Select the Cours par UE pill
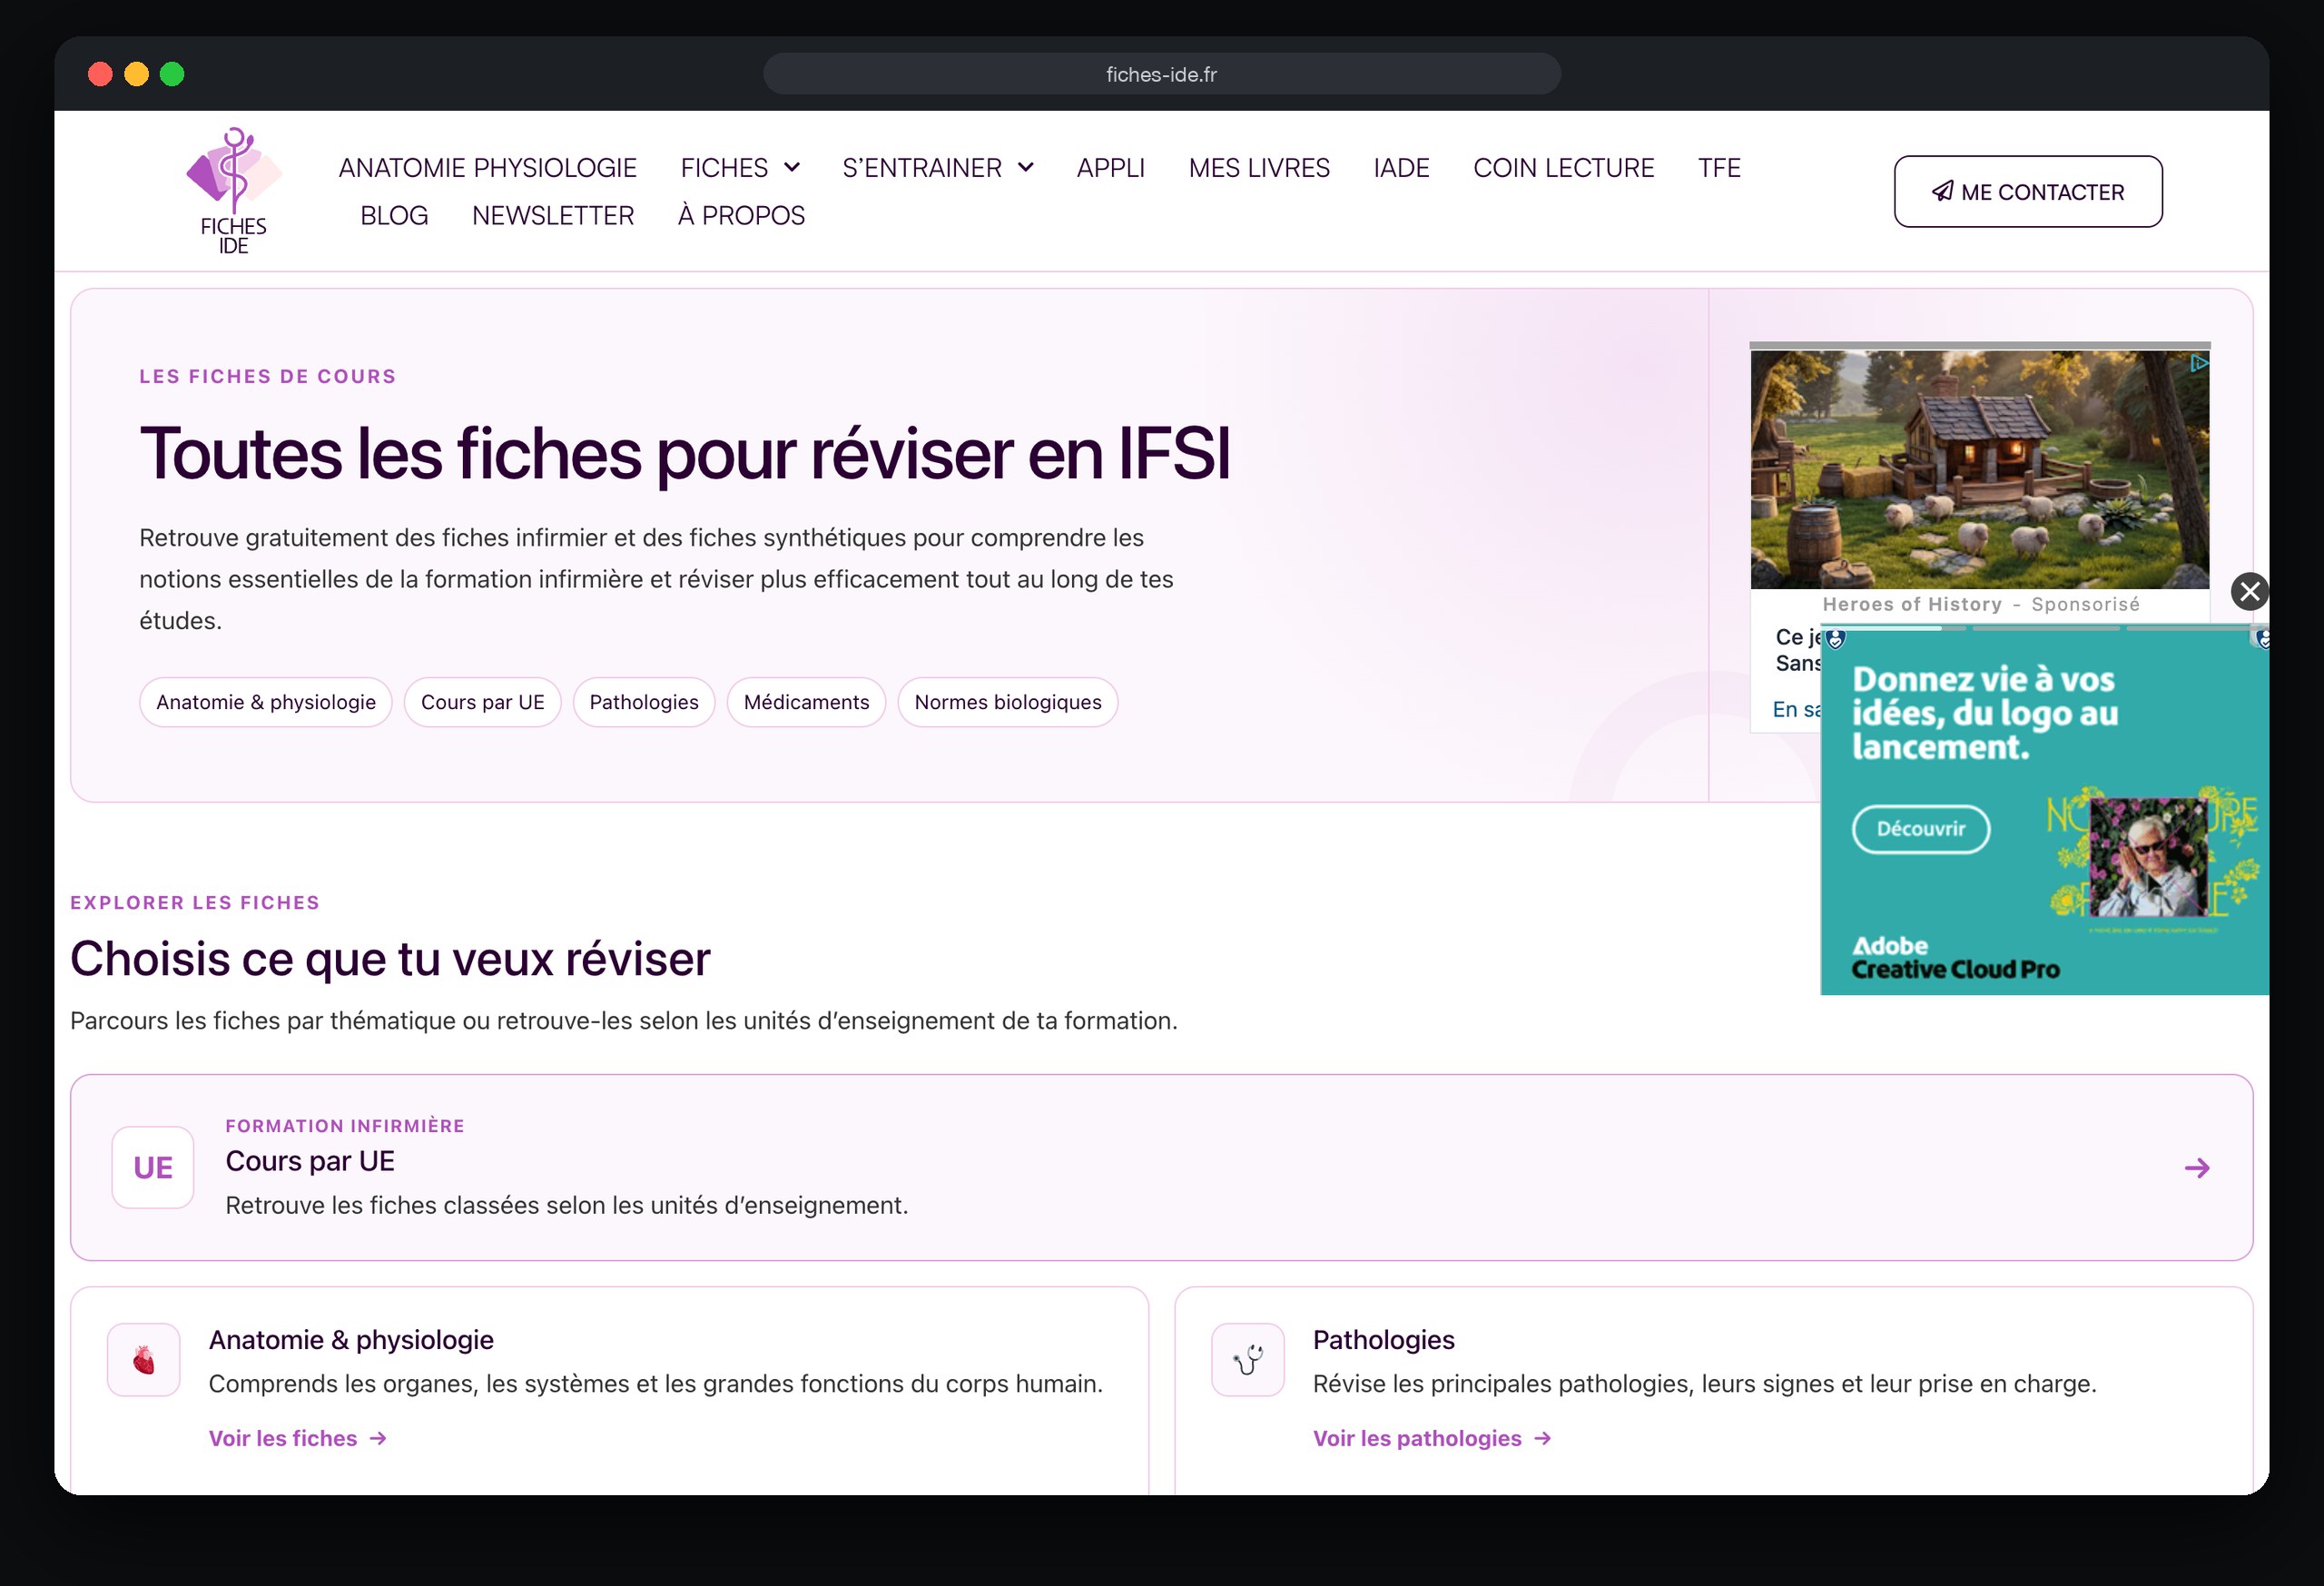Image resolution: width=2324 pixels, height=1586 pixels. pos(483,702)
